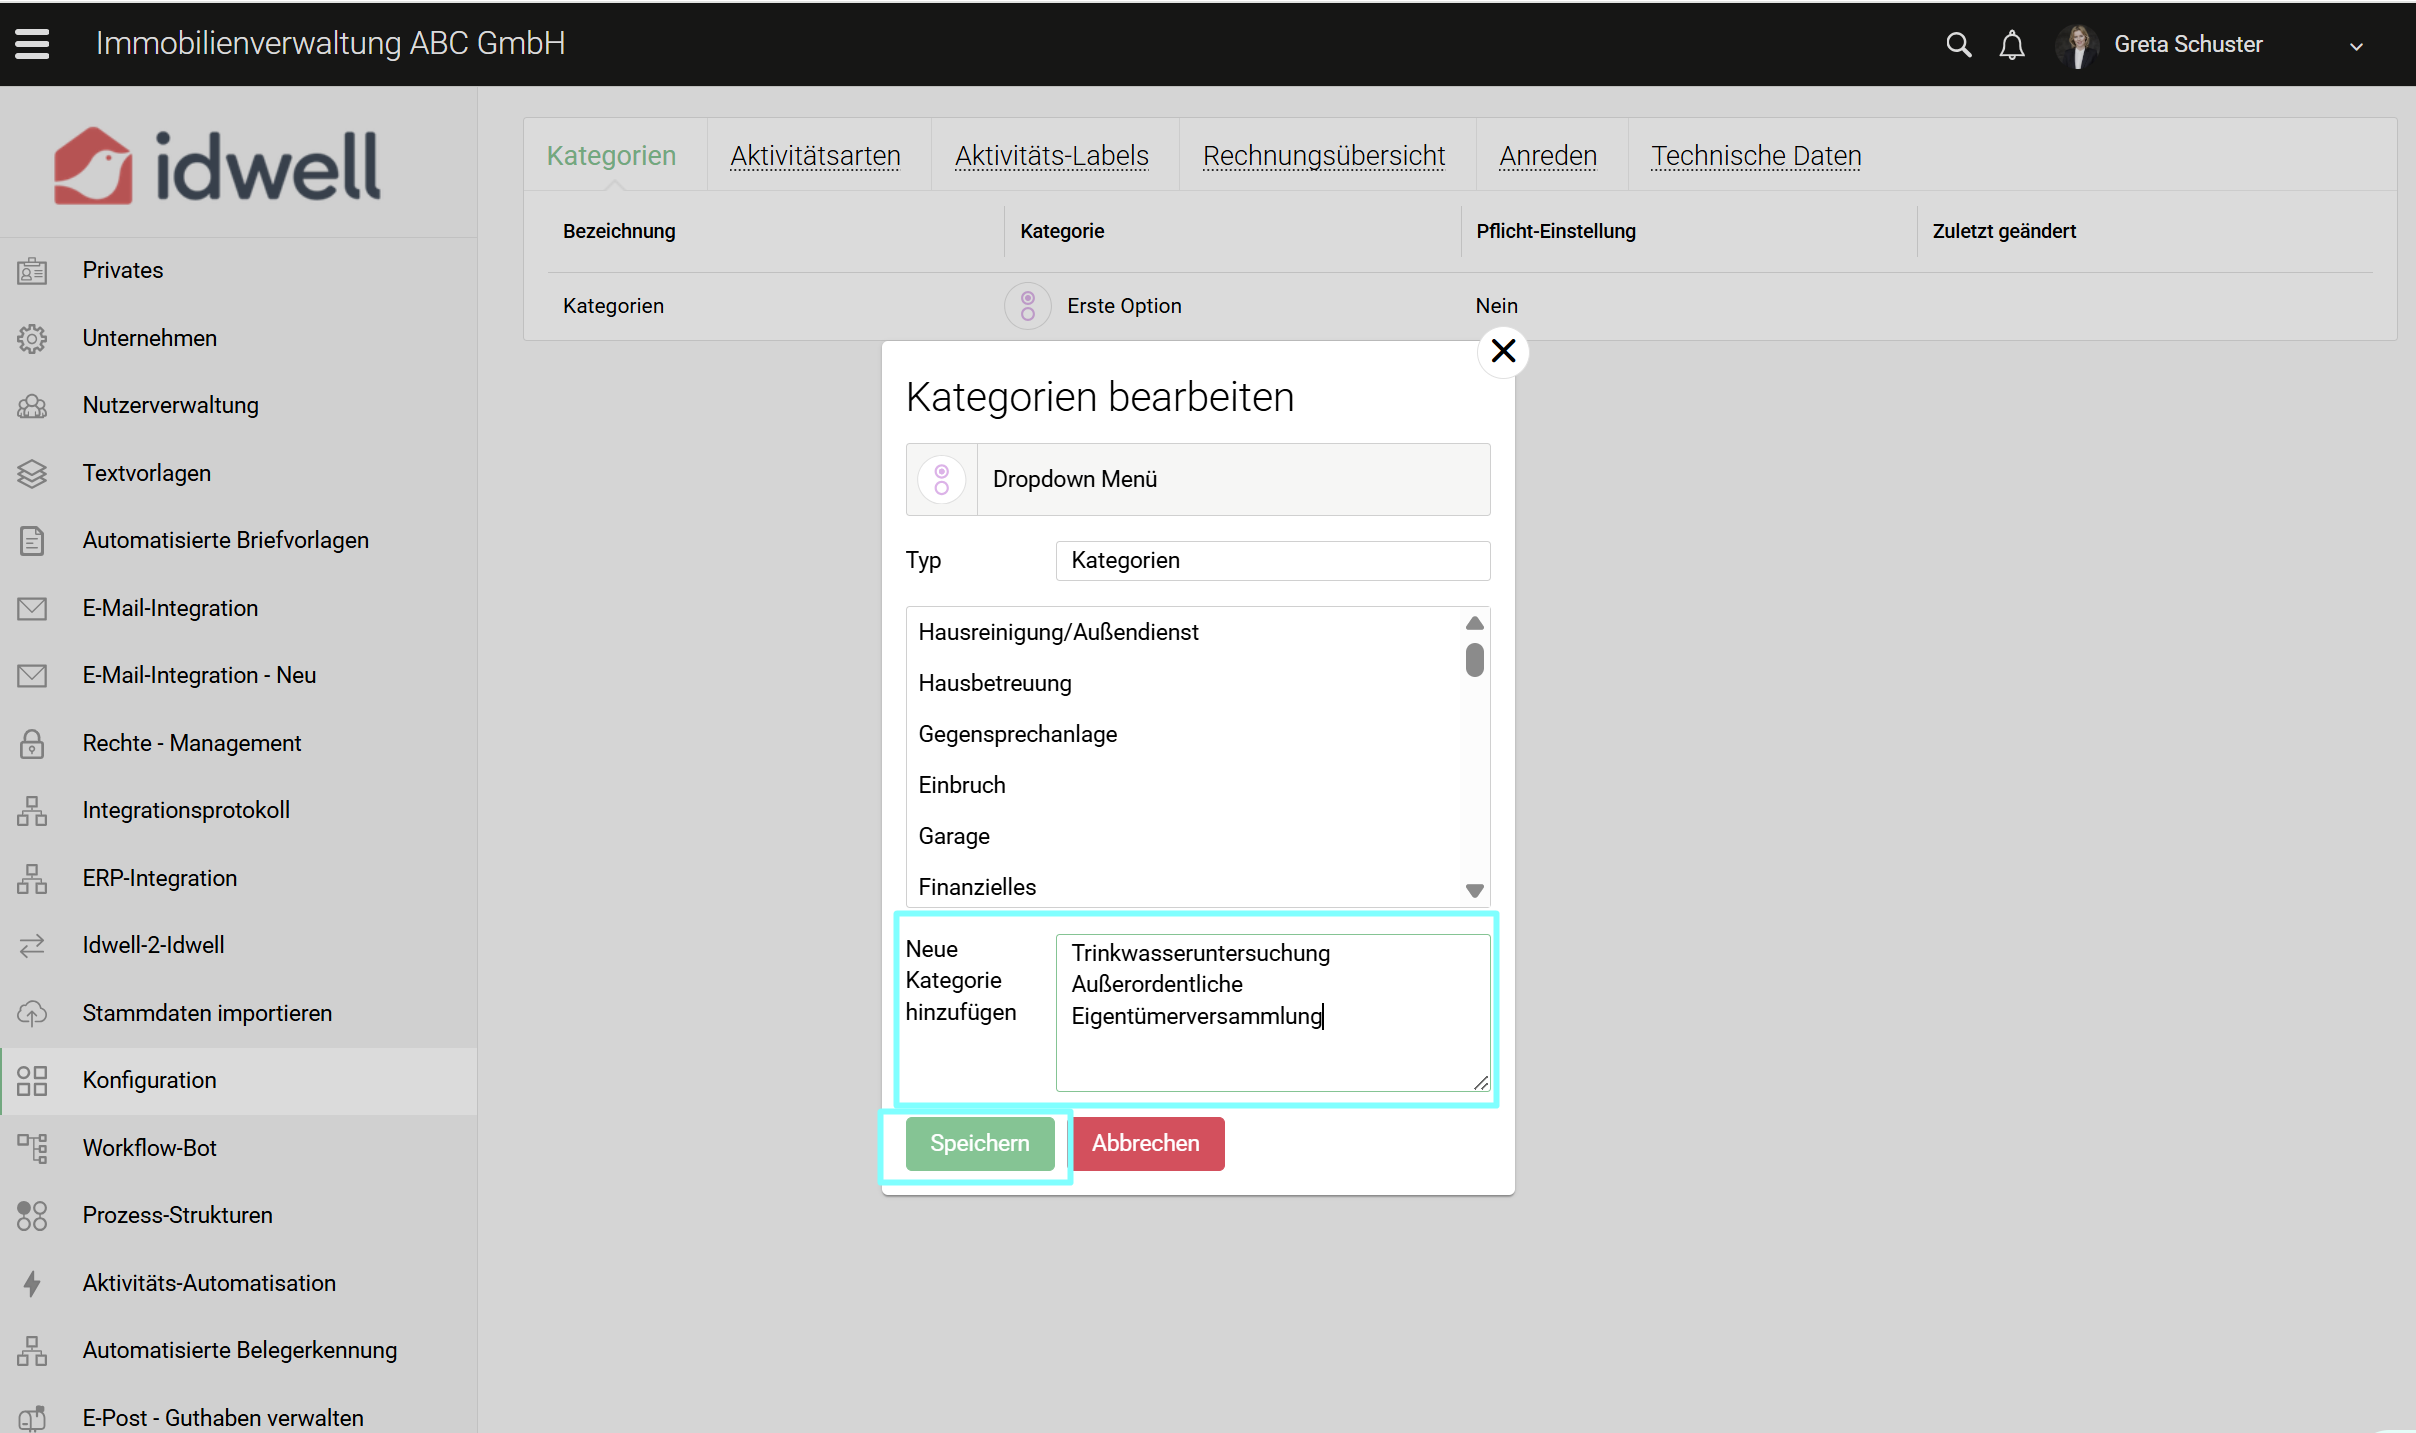The height and width of the screenshot is (1433, 2416).
Task: Click the Stammdaten importieren cloud icon
Action: pos(32,1013)
